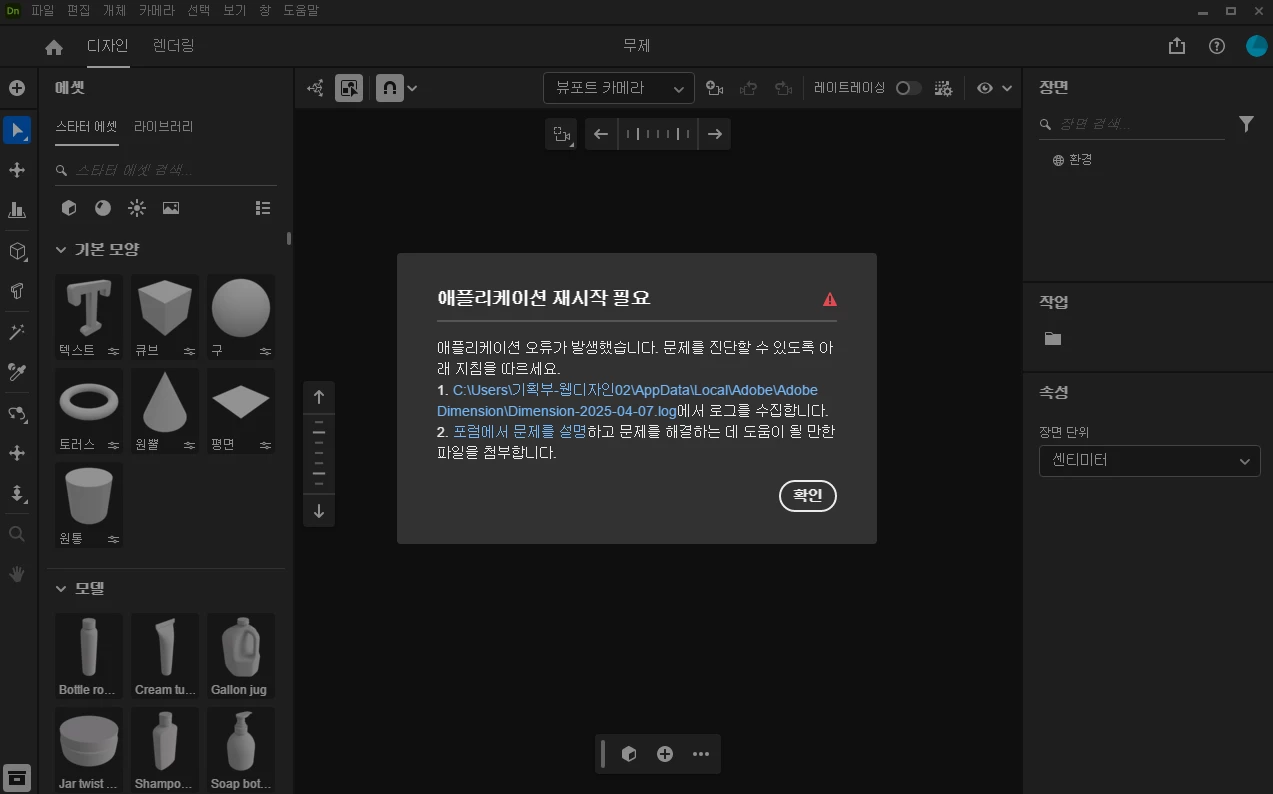Click the camera bookmark icon
The image size is (1273, 794).
(x=714, y=88)
